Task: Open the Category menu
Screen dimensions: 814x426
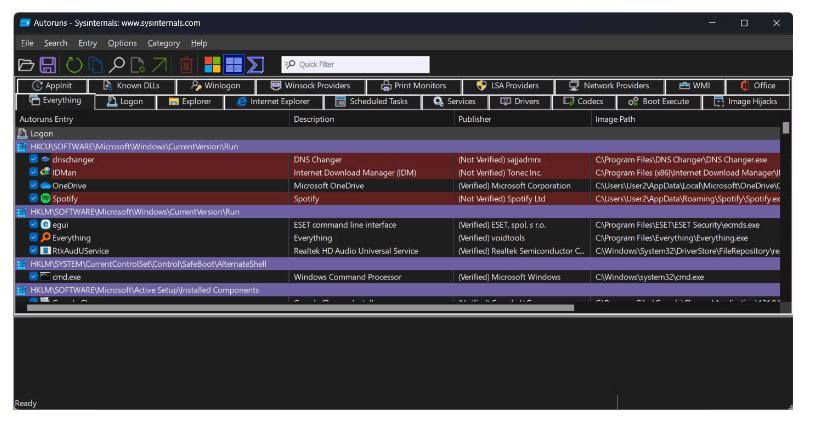Action: pos(163,43)
